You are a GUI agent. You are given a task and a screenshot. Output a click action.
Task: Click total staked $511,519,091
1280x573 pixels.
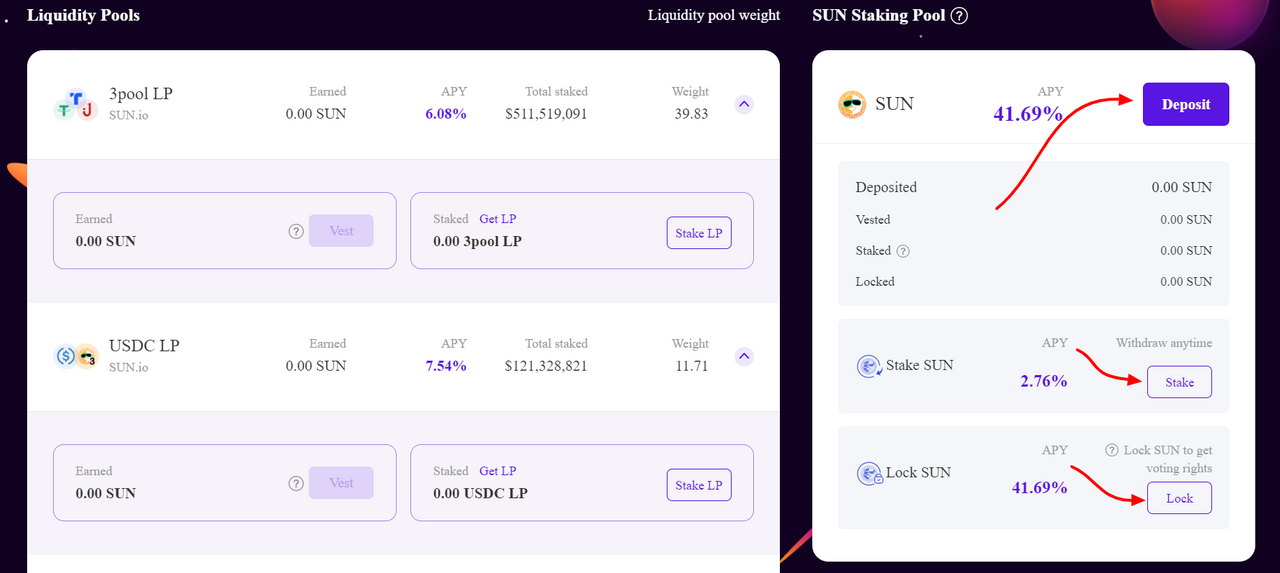547,114
